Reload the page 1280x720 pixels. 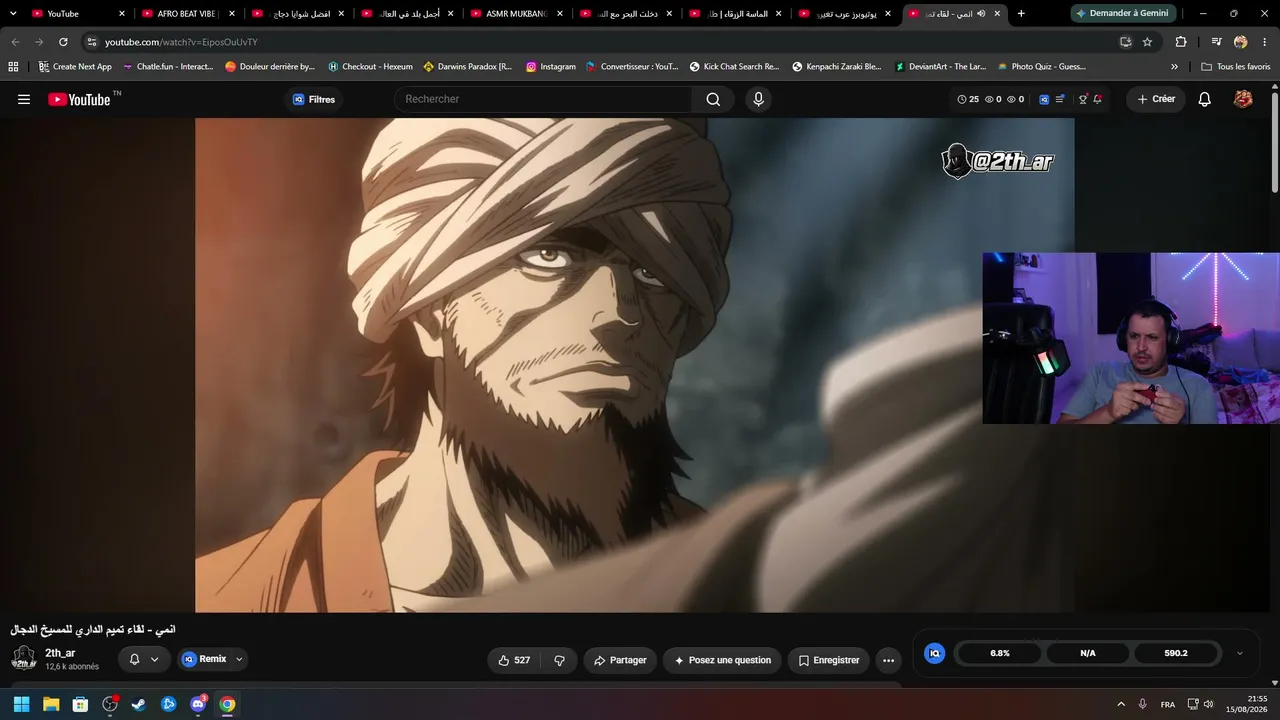pyautogui.click(x=63, y=42)
